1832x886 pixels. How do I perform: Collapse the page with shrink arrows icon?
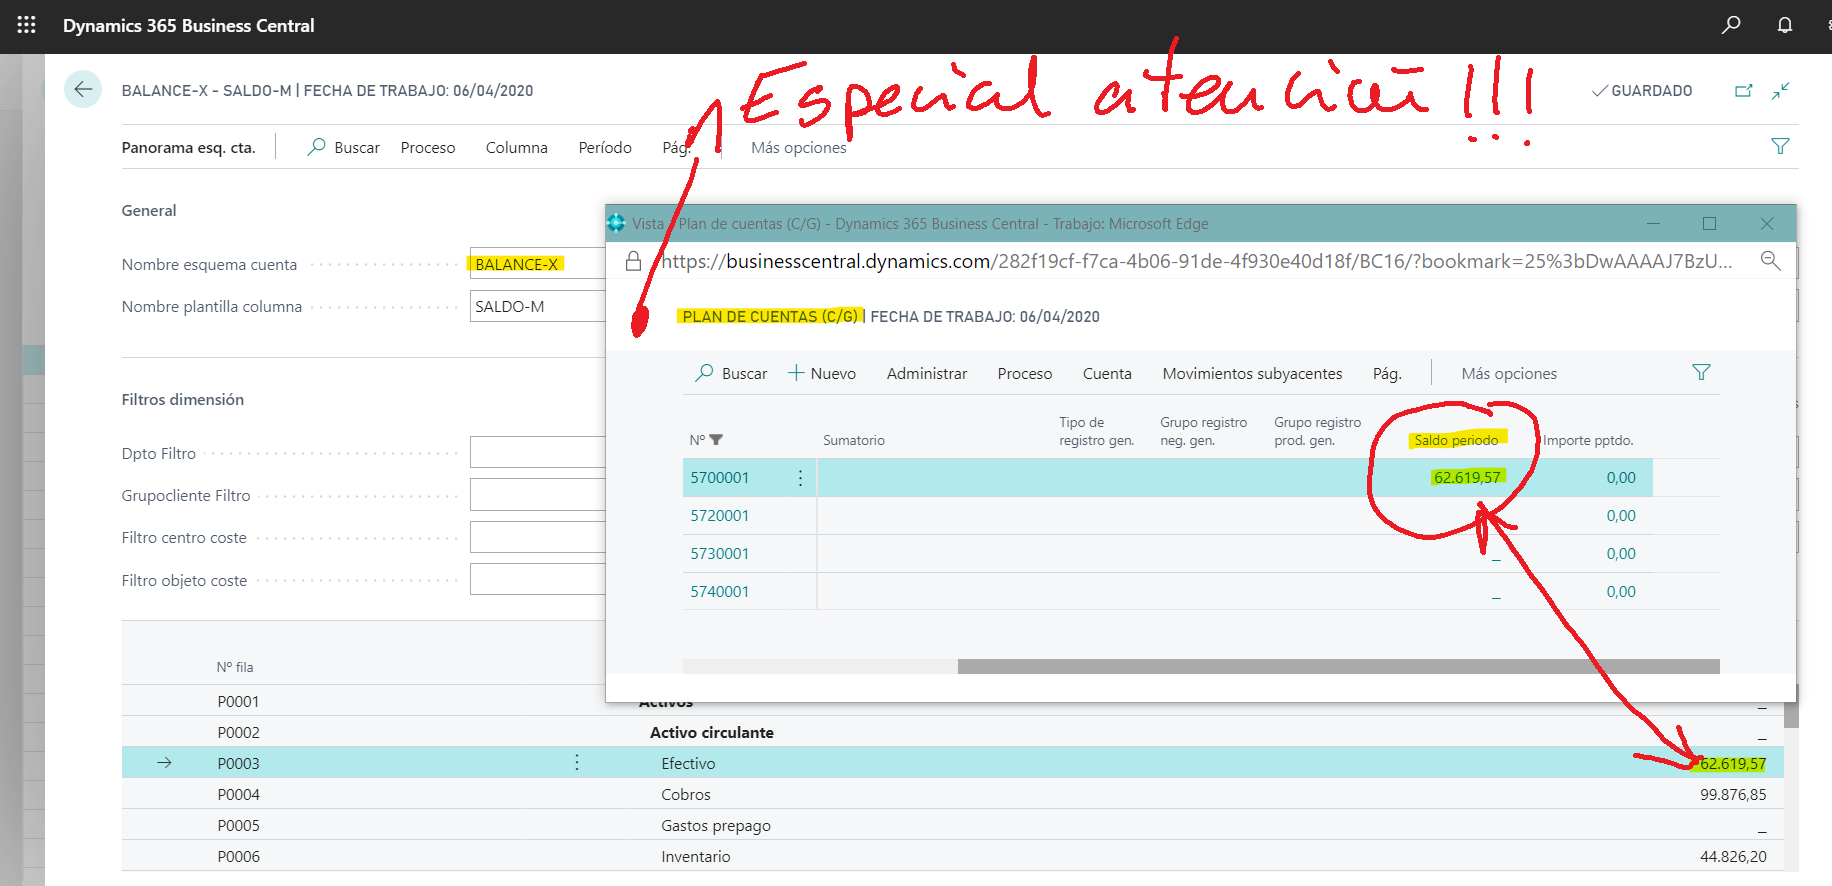pos(1781,91)
